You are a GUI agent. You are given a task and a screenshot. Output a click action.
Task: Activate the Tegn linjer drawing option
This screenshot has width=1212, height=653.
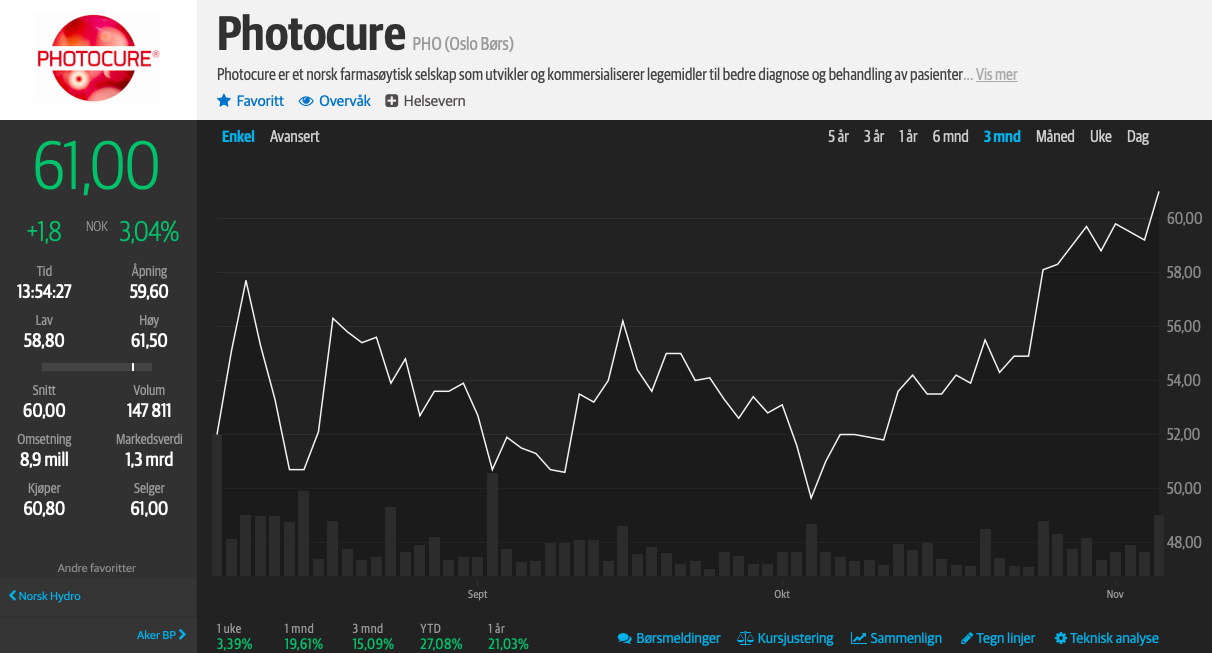click(x=1006, y=638)
